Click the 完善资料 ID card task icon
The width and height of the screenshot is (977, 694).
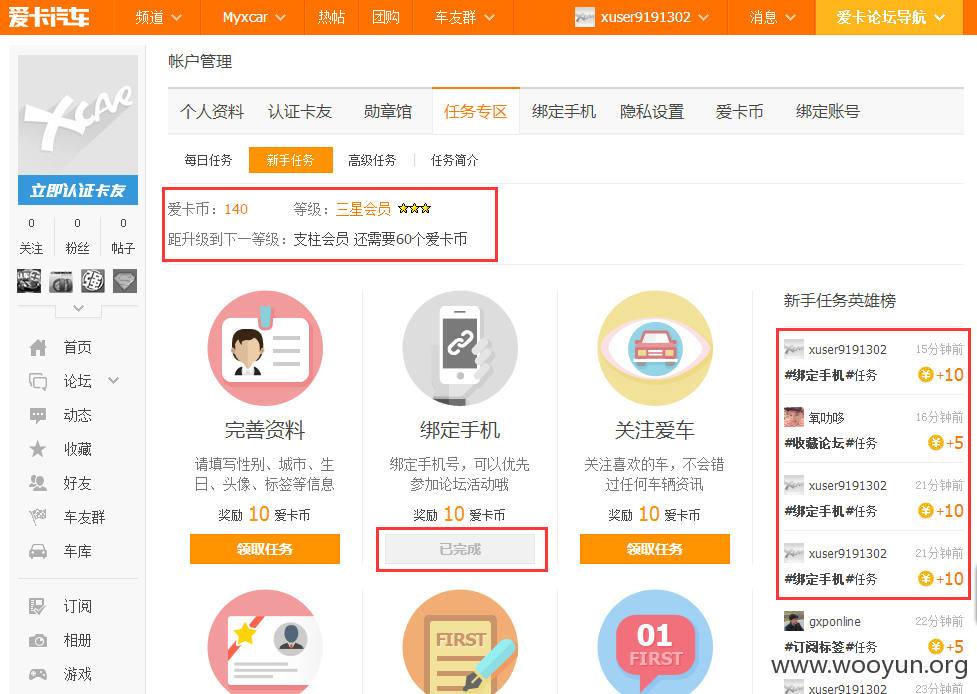pyautogui.click(x=265, y=348)
